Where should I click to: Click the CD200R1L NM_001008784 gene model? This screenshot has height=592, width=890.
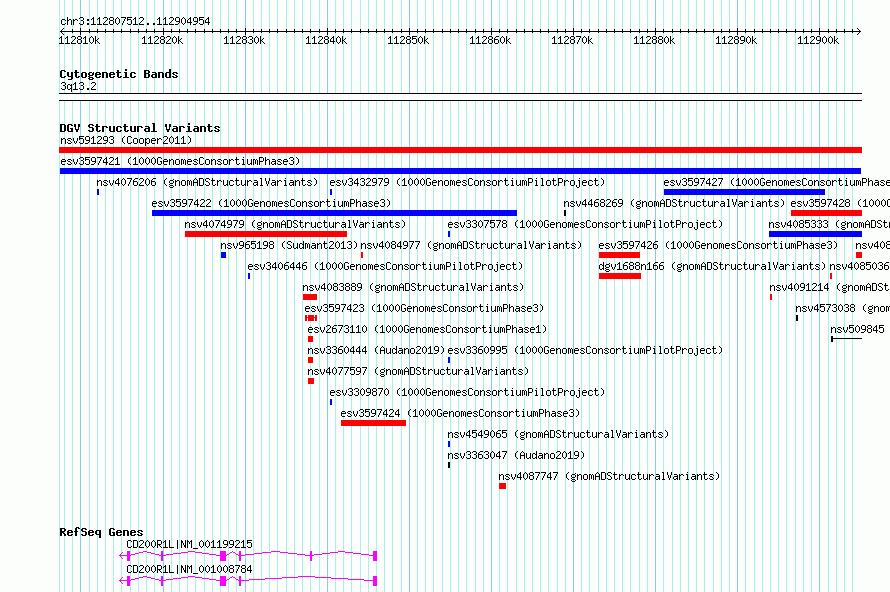pyautogui.click(x=248, y=581)
